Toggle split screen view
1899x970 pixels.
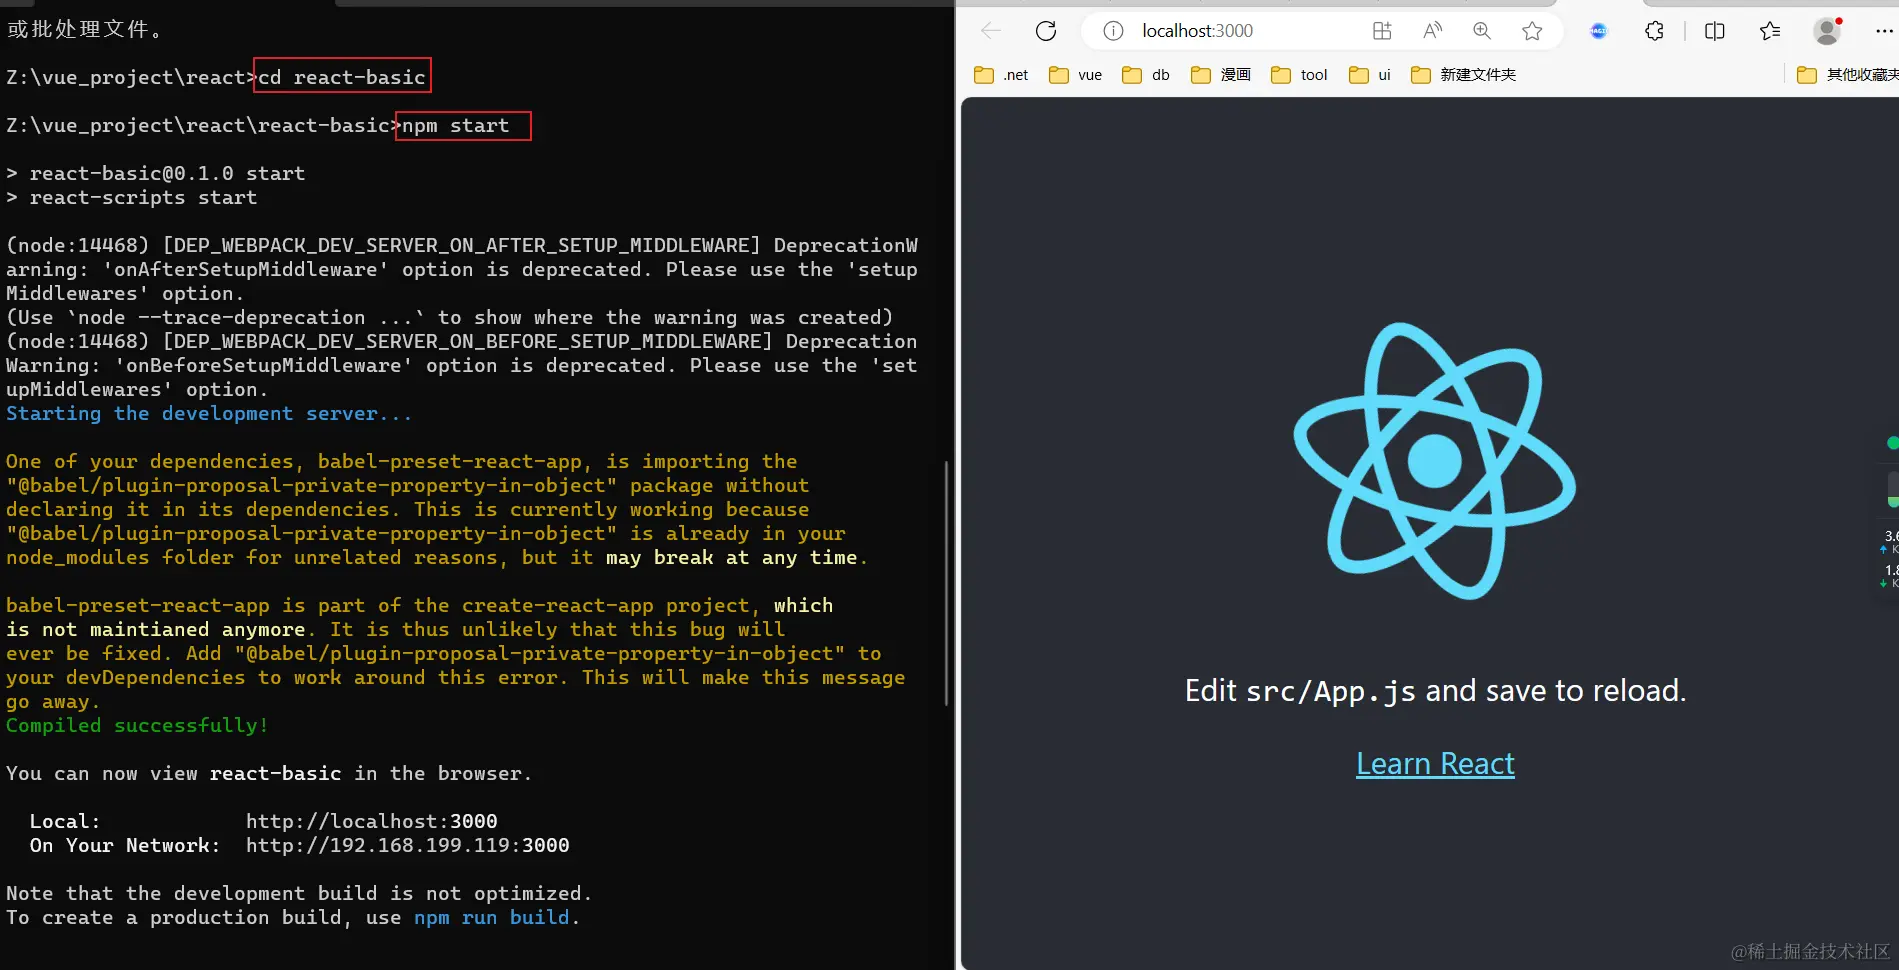(1714, 31)
